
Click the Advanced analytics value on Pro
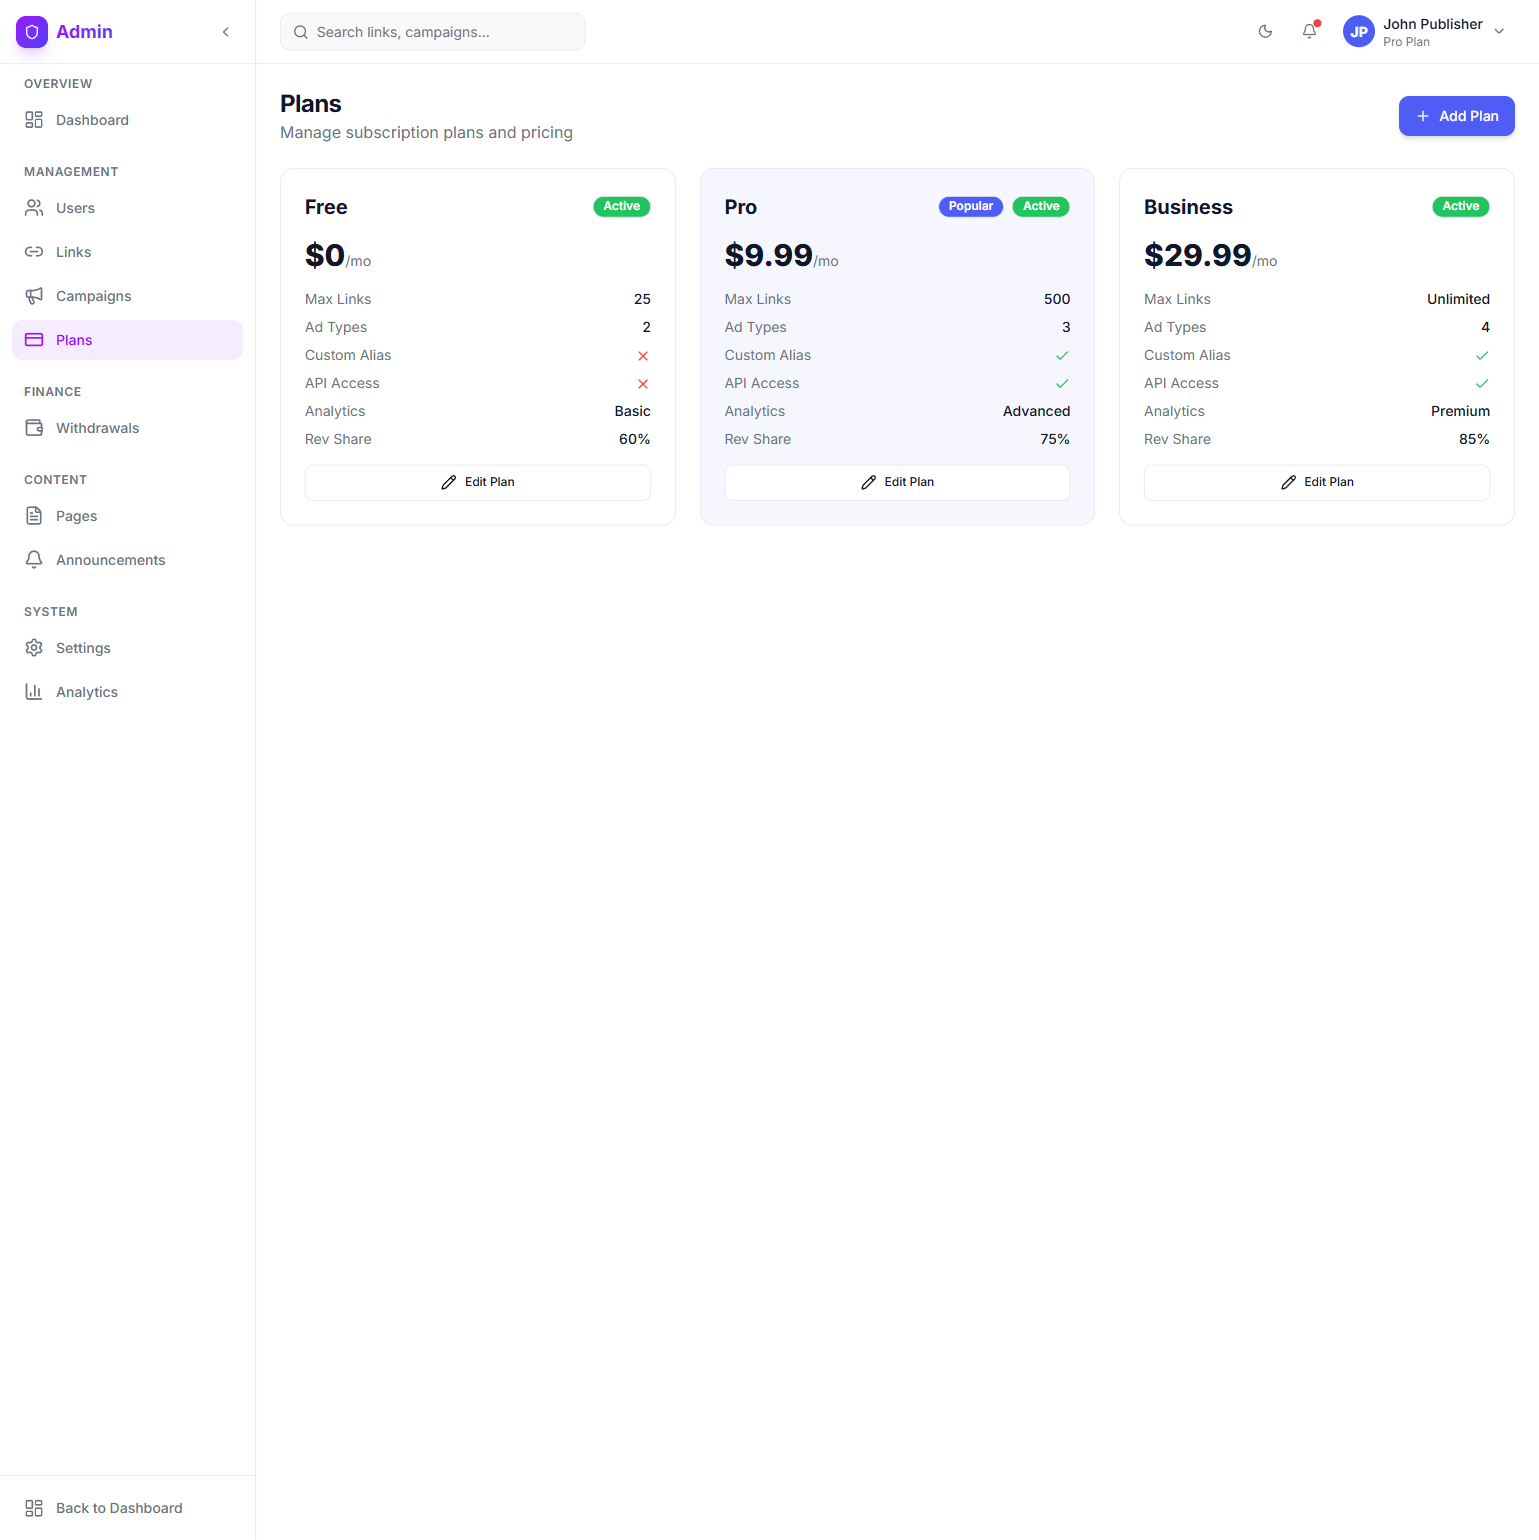pyautogui.click(x=1036, y=411)
